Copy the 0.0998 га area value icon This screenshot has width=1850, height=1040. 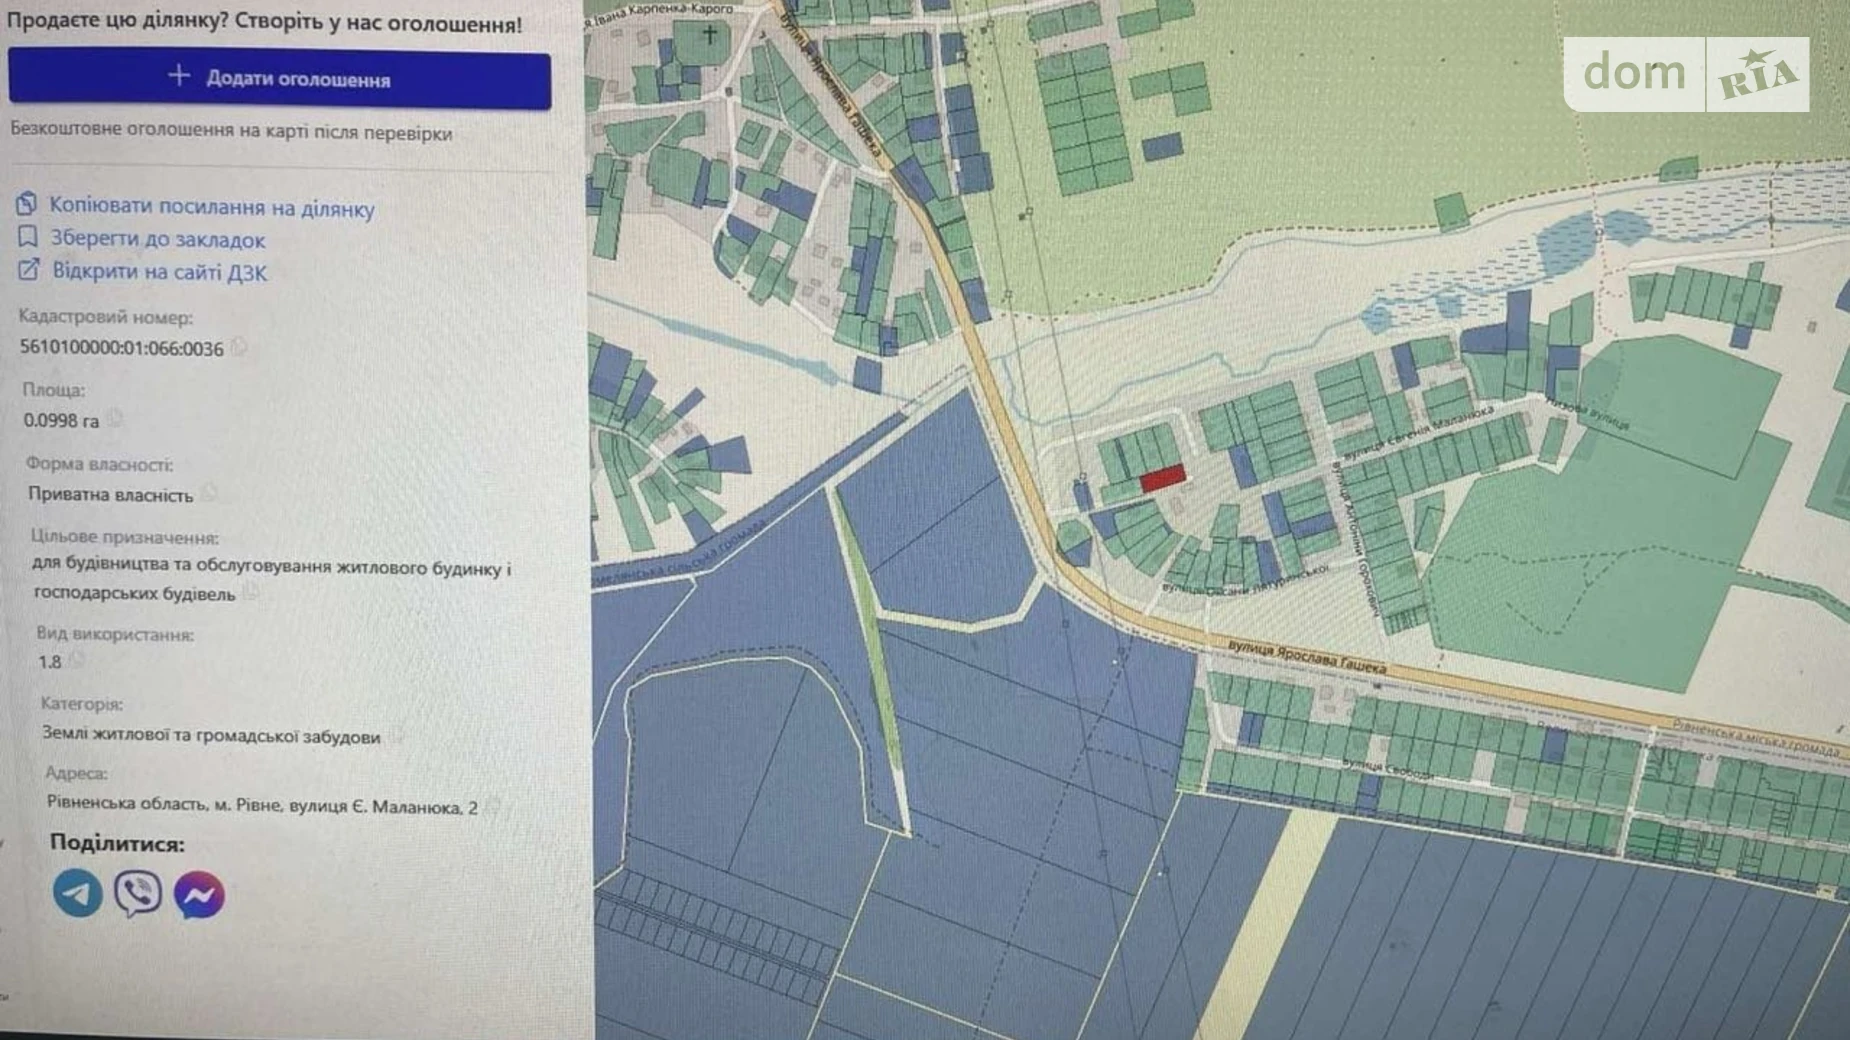[115, 418]
